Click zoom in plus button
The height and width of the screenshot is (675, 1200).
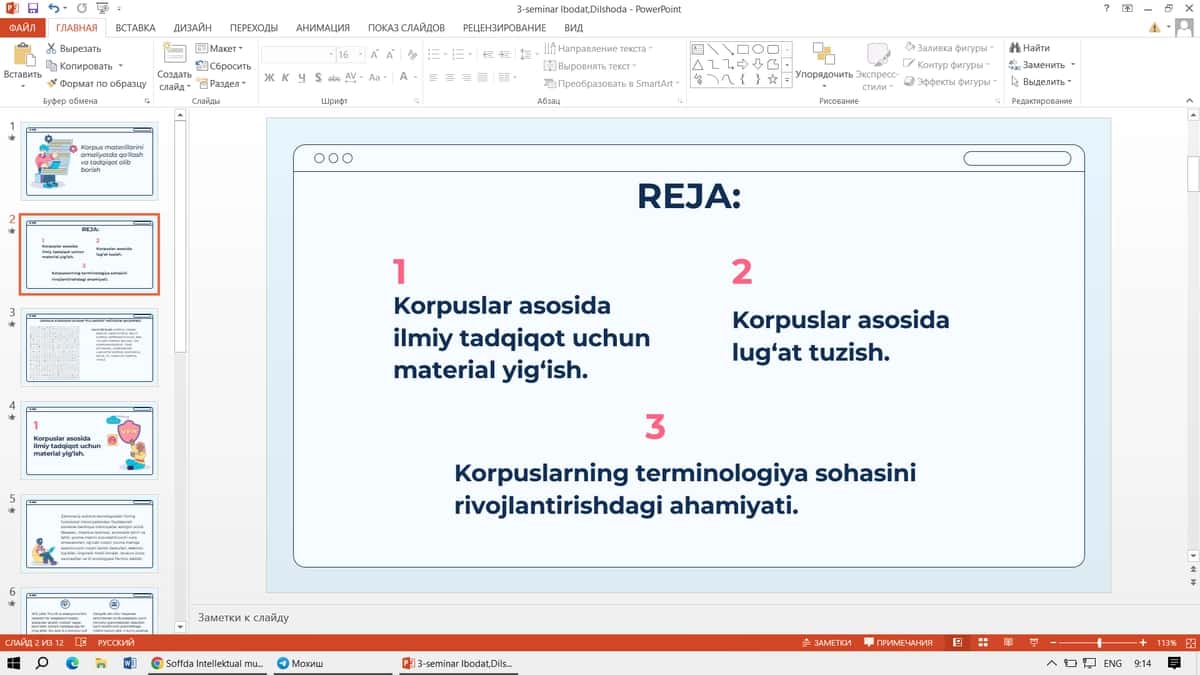pos(1143,642)
